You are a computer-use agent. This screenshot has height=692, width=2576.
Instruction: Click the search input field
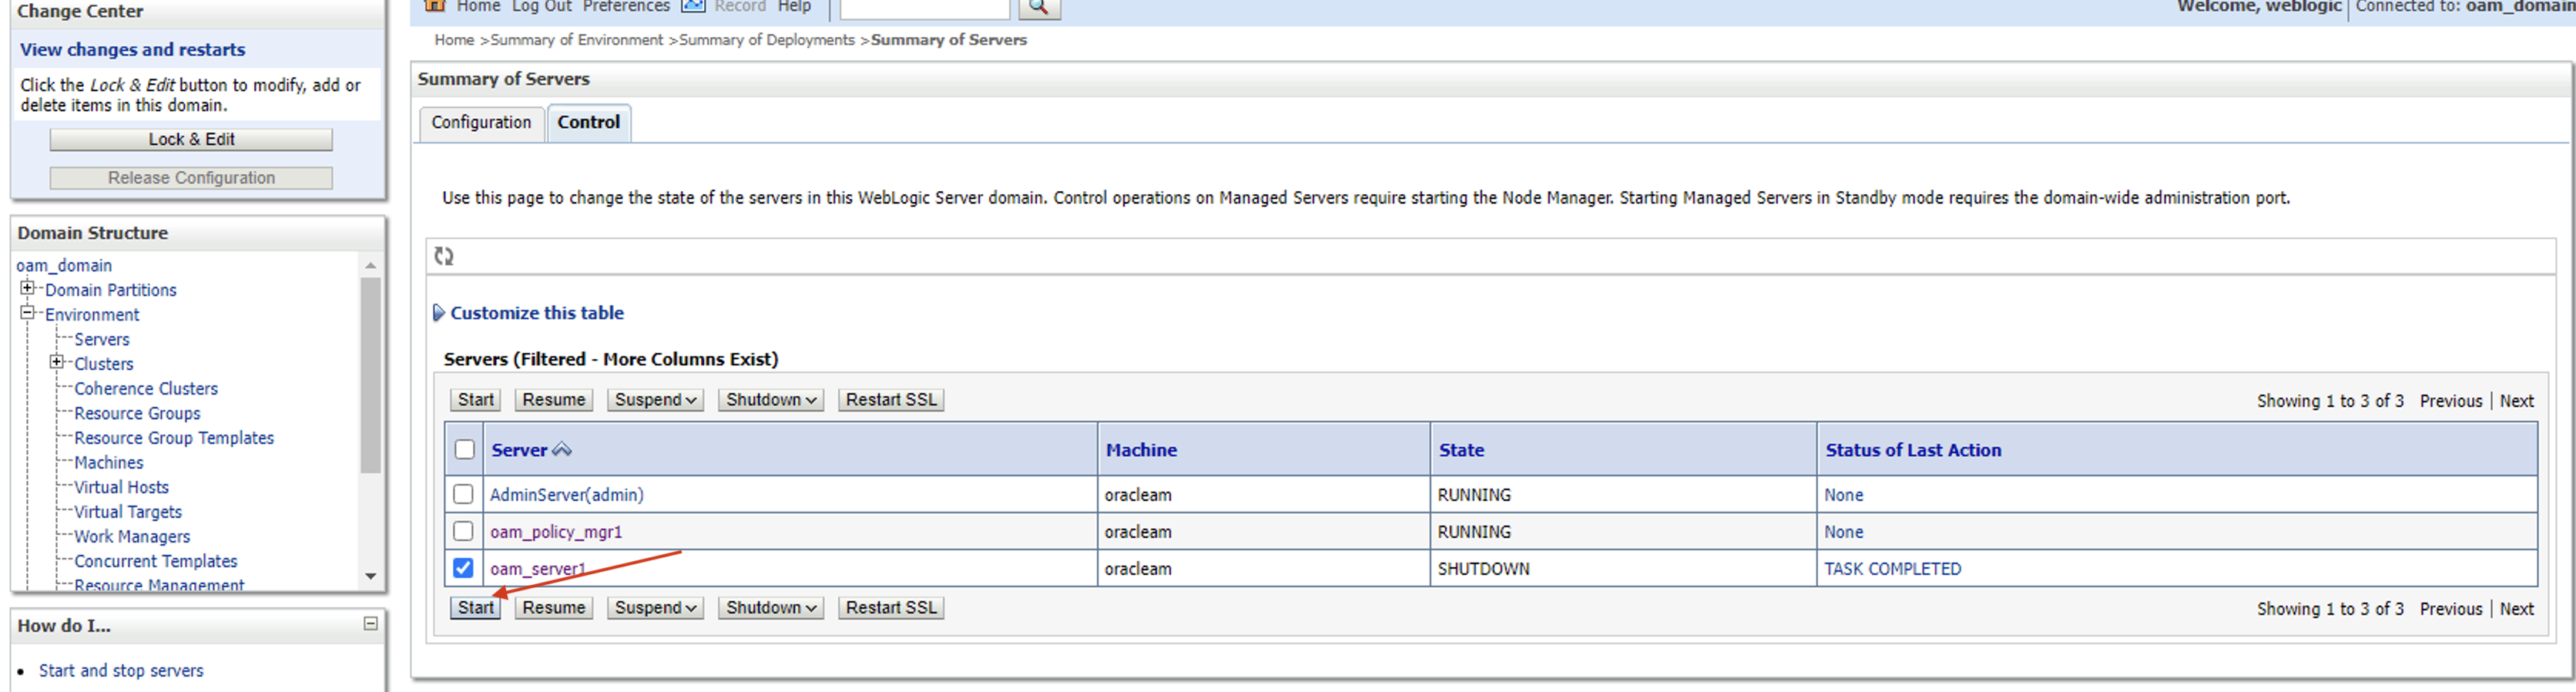tap(924, 9)
